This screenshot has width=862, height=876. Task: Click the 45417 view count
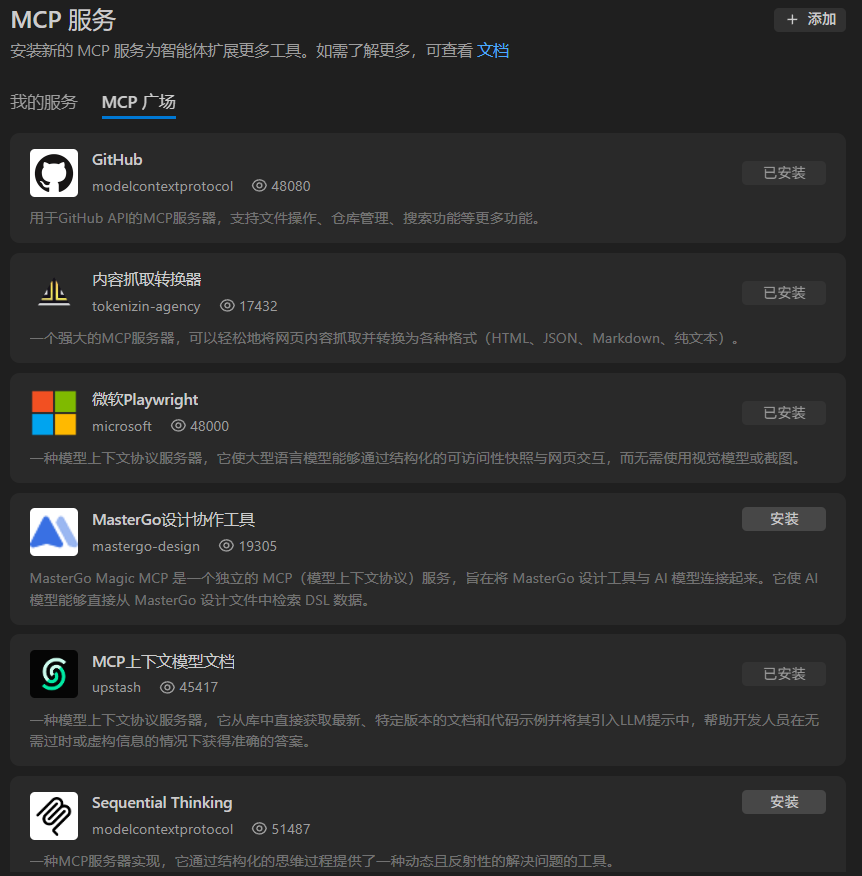[x=199, y=687]
